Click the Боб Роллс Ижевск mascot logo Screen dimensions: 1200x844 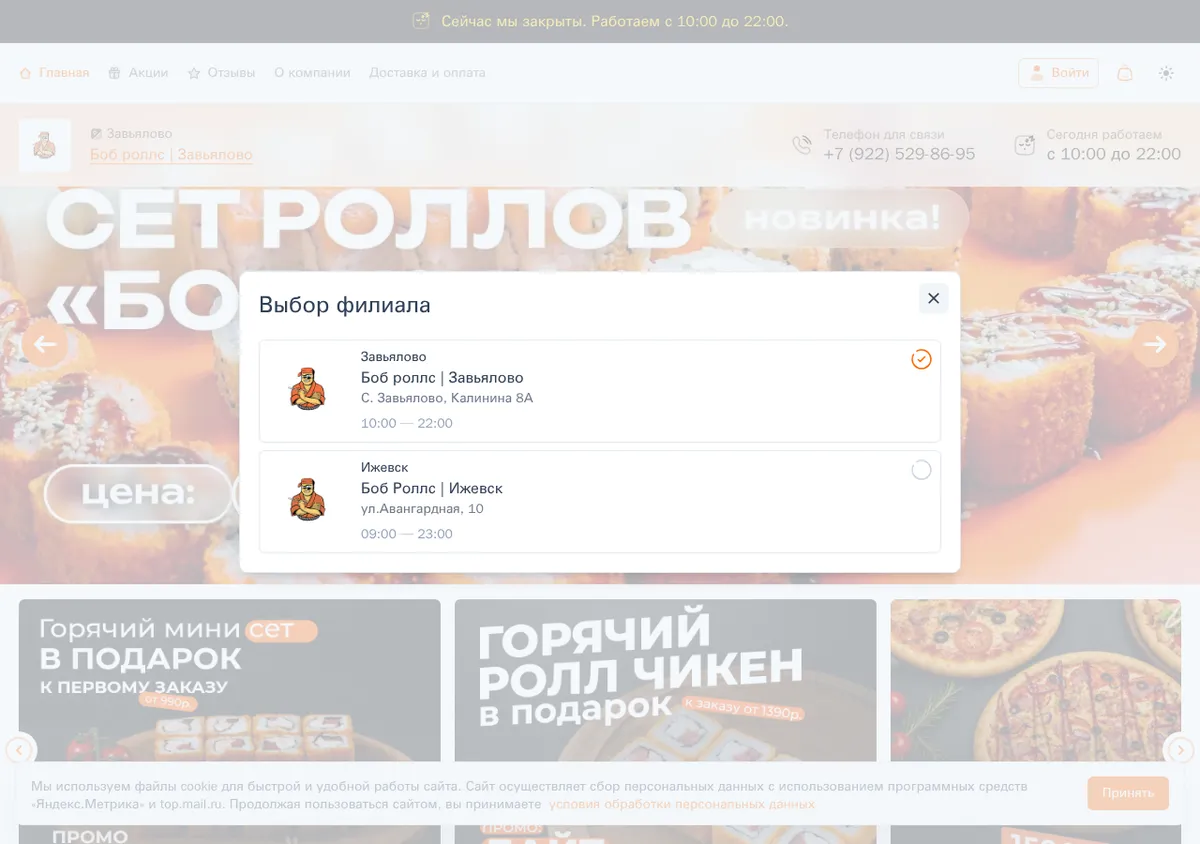coord(308,501)
